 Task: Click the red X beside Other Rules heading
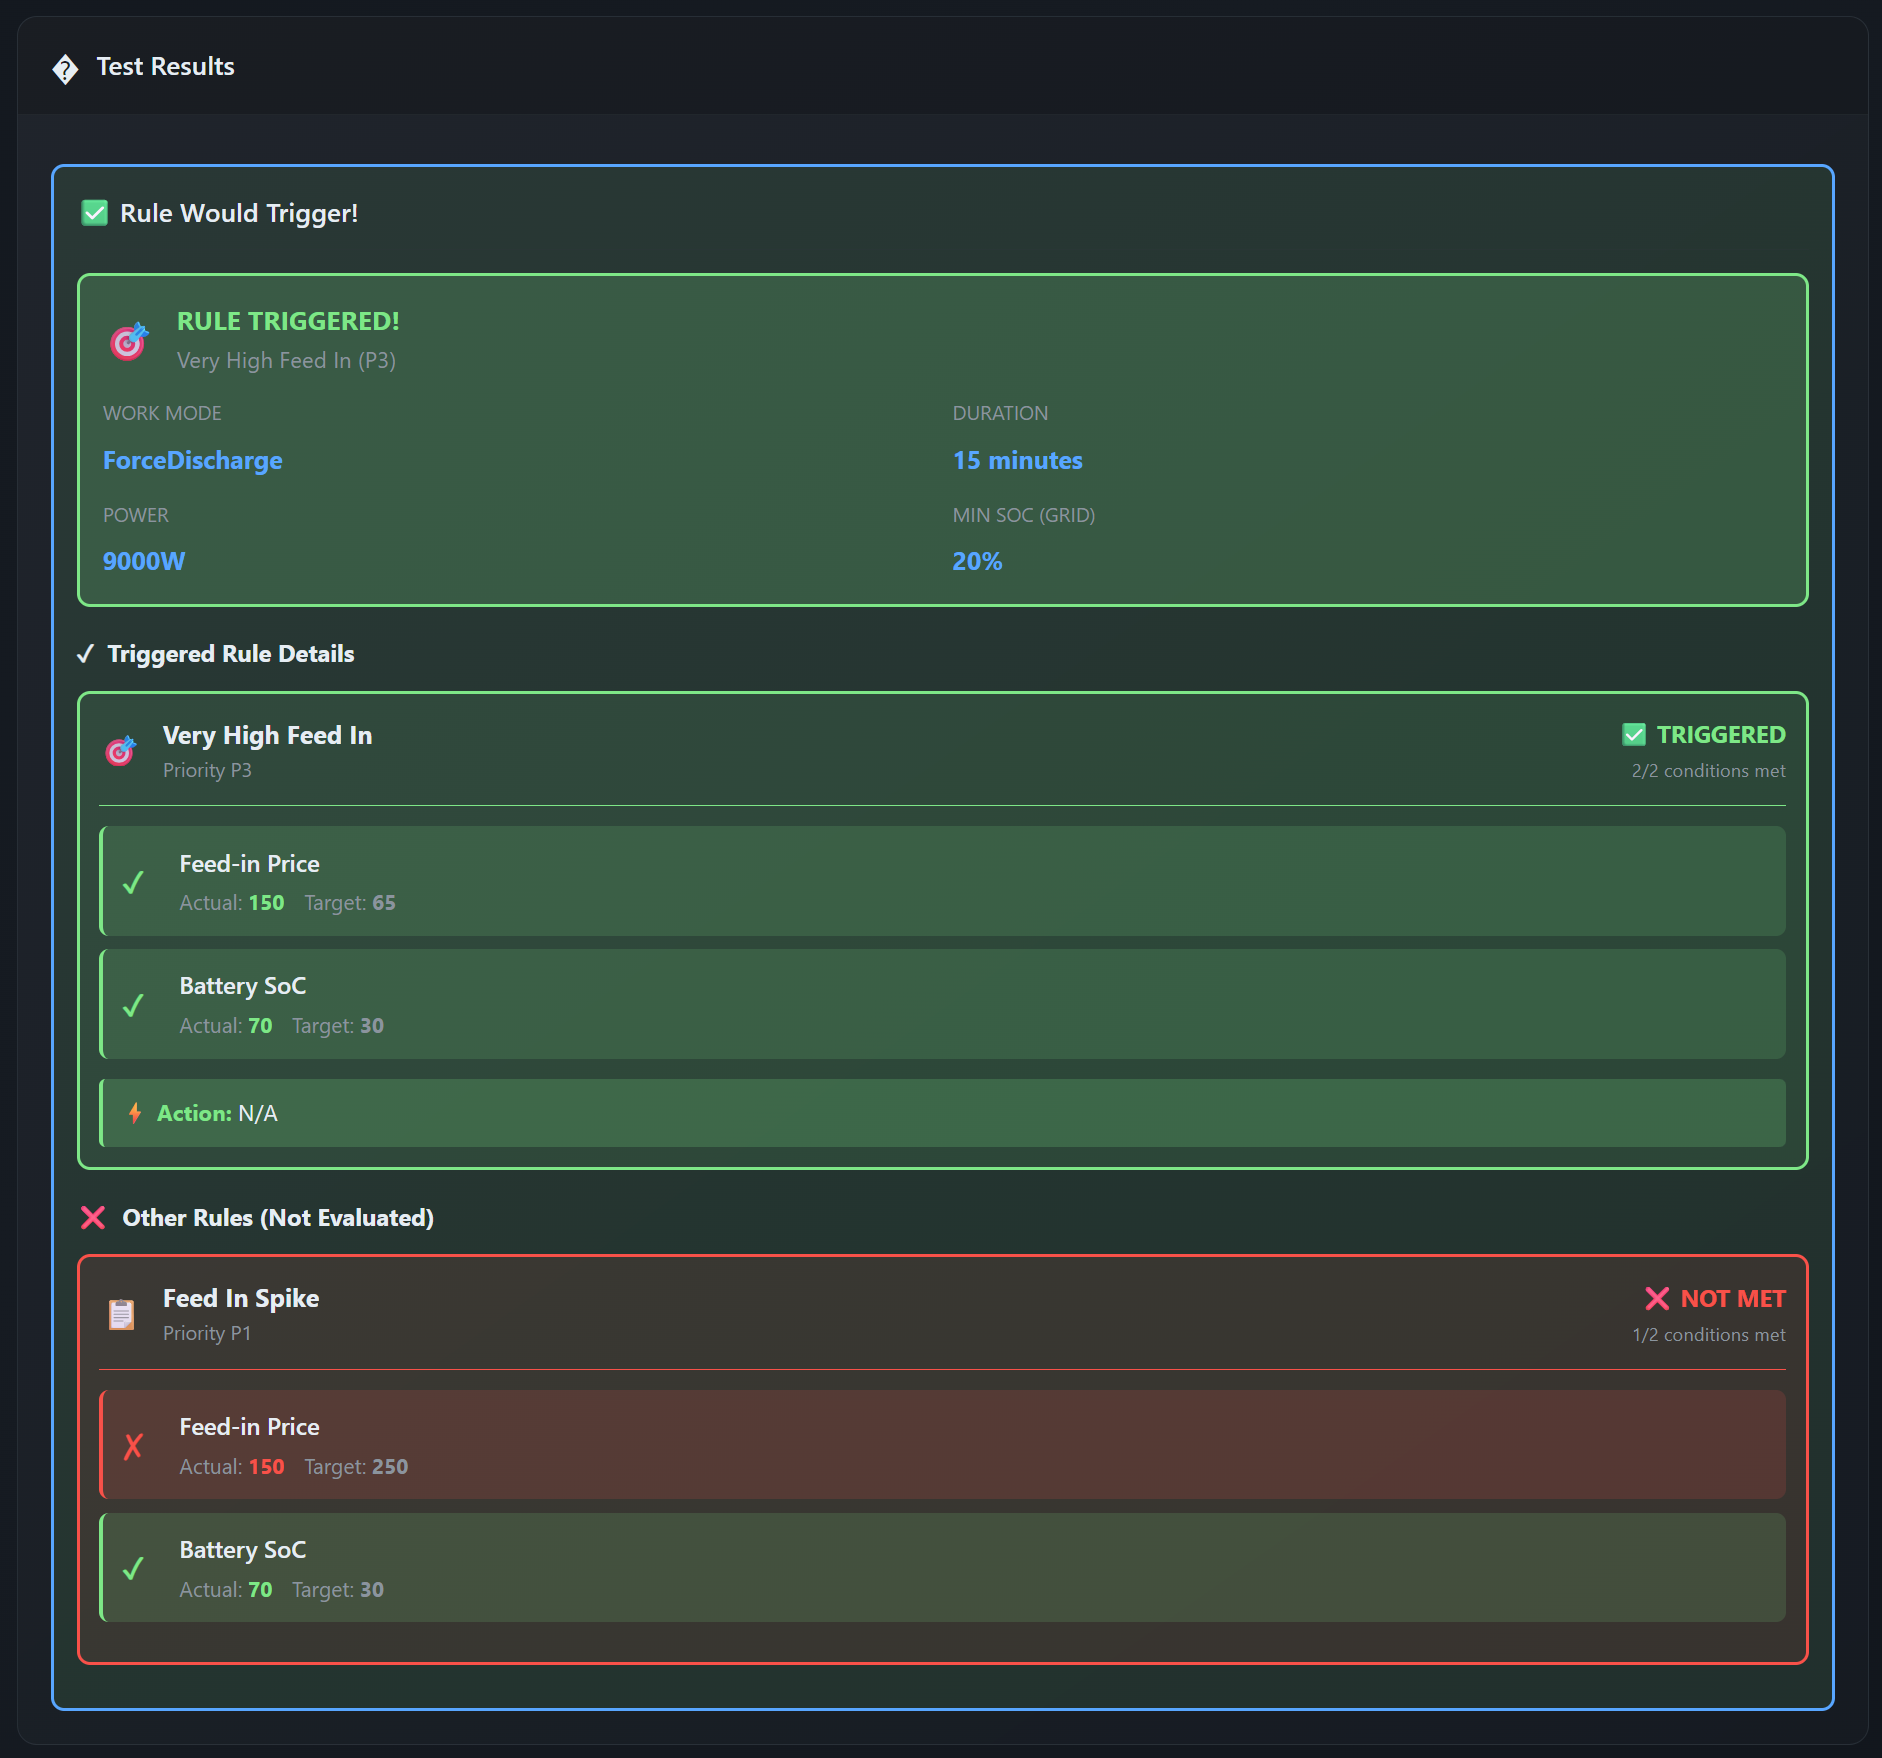92,1218
